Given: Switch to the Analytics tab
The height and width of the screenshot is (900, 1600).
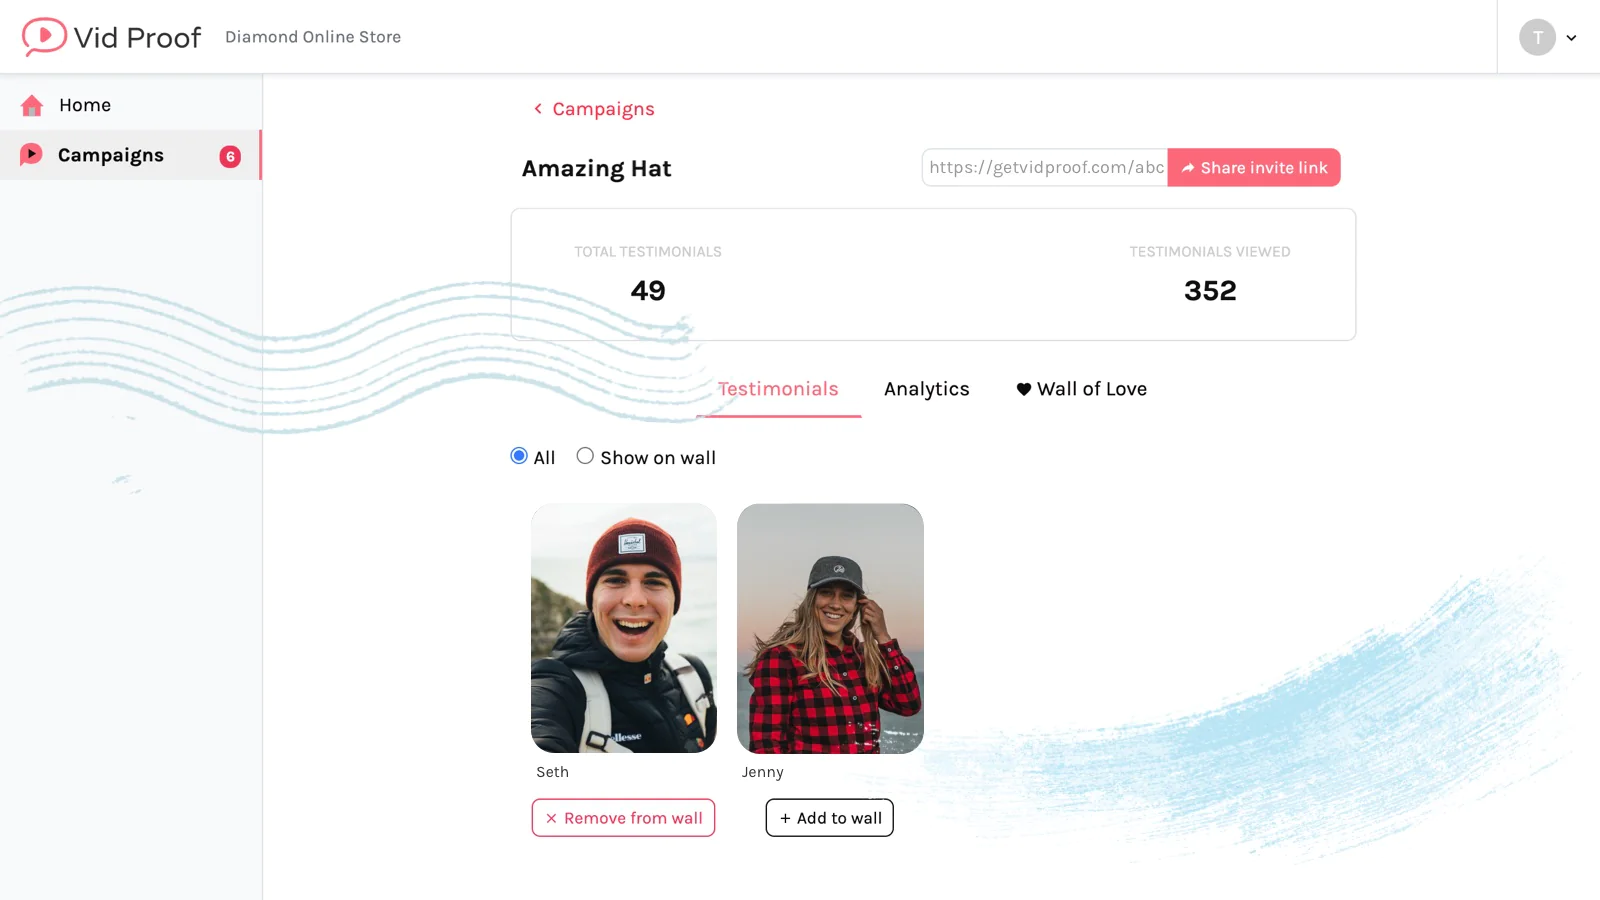Looking at the screenshot, I should (927, 389).
